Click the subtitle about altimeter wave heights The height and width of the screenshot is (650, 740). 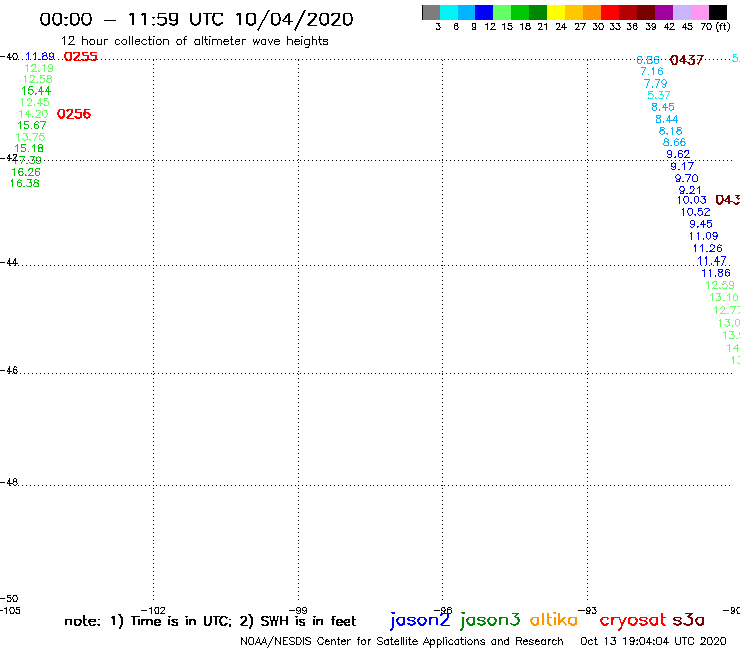(194, 41)
